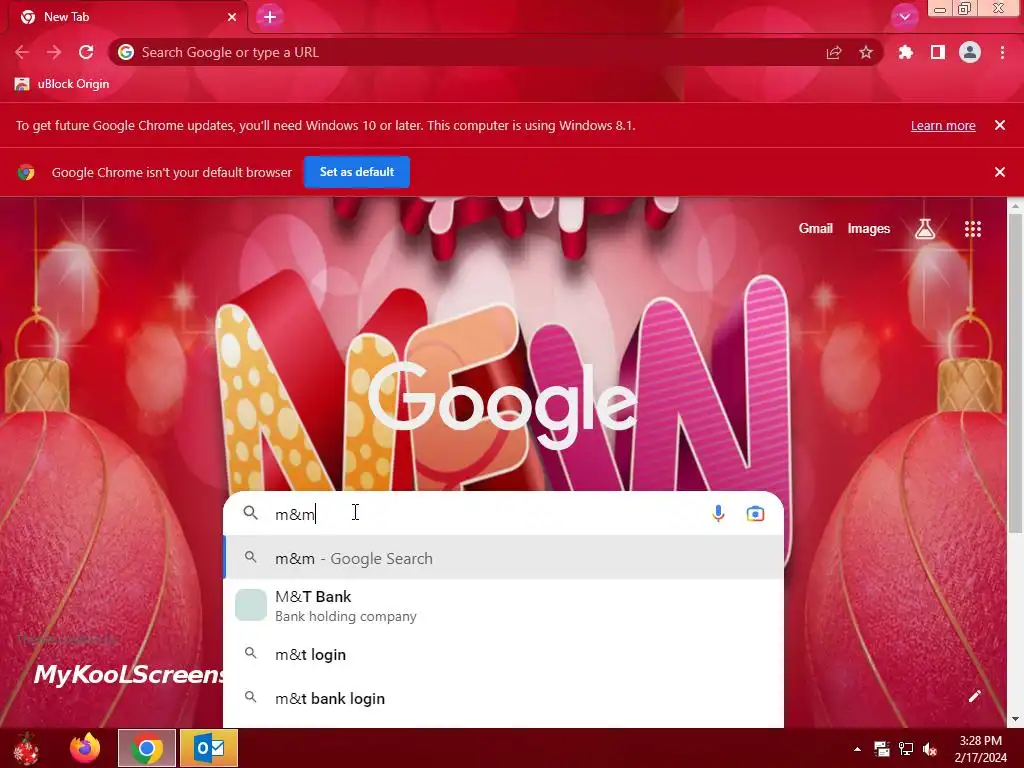The image size is (1024, 768).
Task: Dismiss the default browser notice
Action: [1000, 172]
